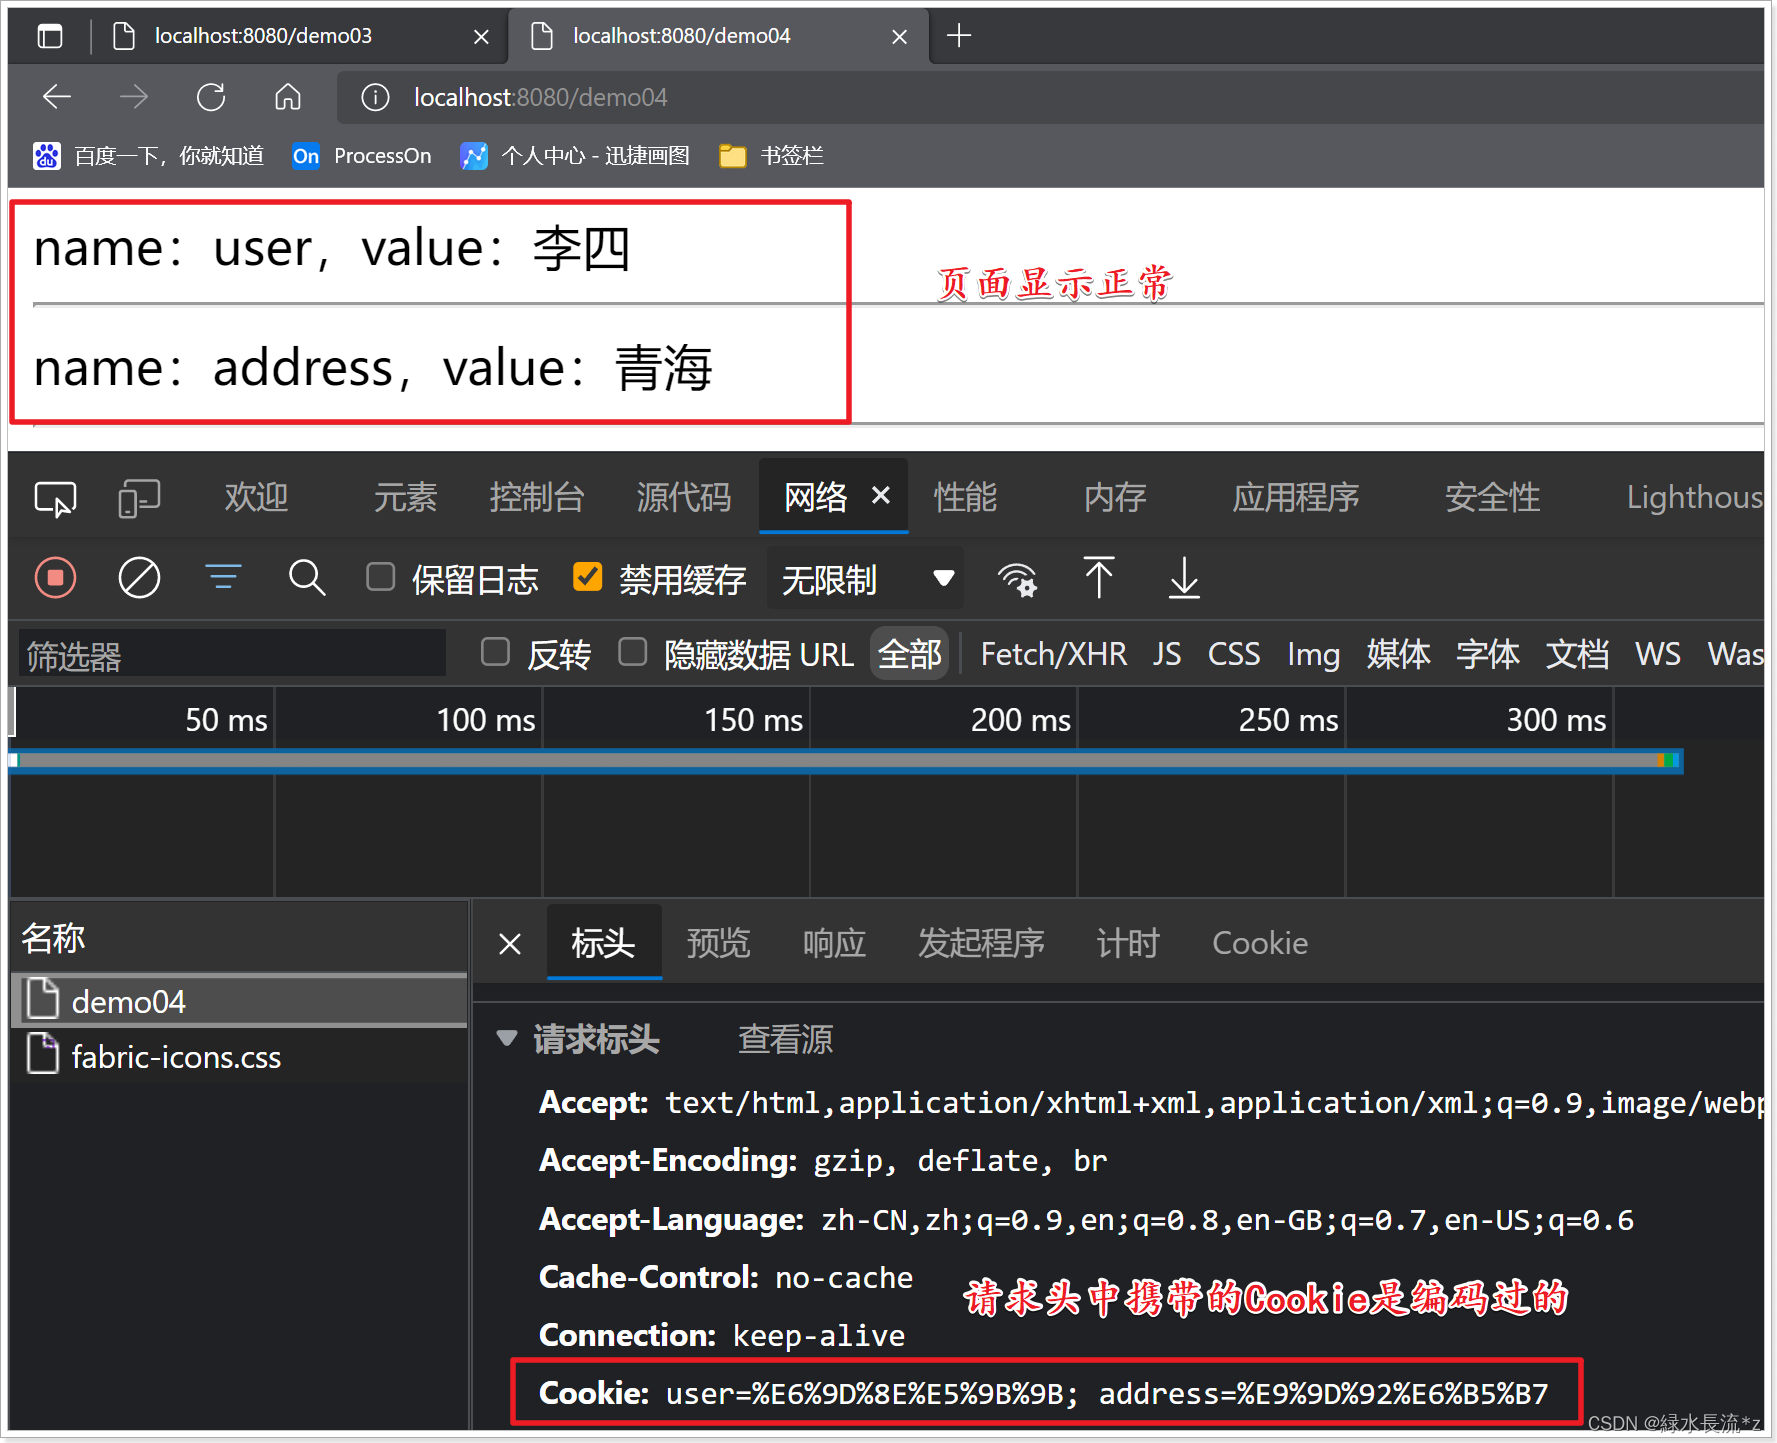1777x1443 pixels.
Task: Click the network timeline overview bar
Action: (846, 761)
